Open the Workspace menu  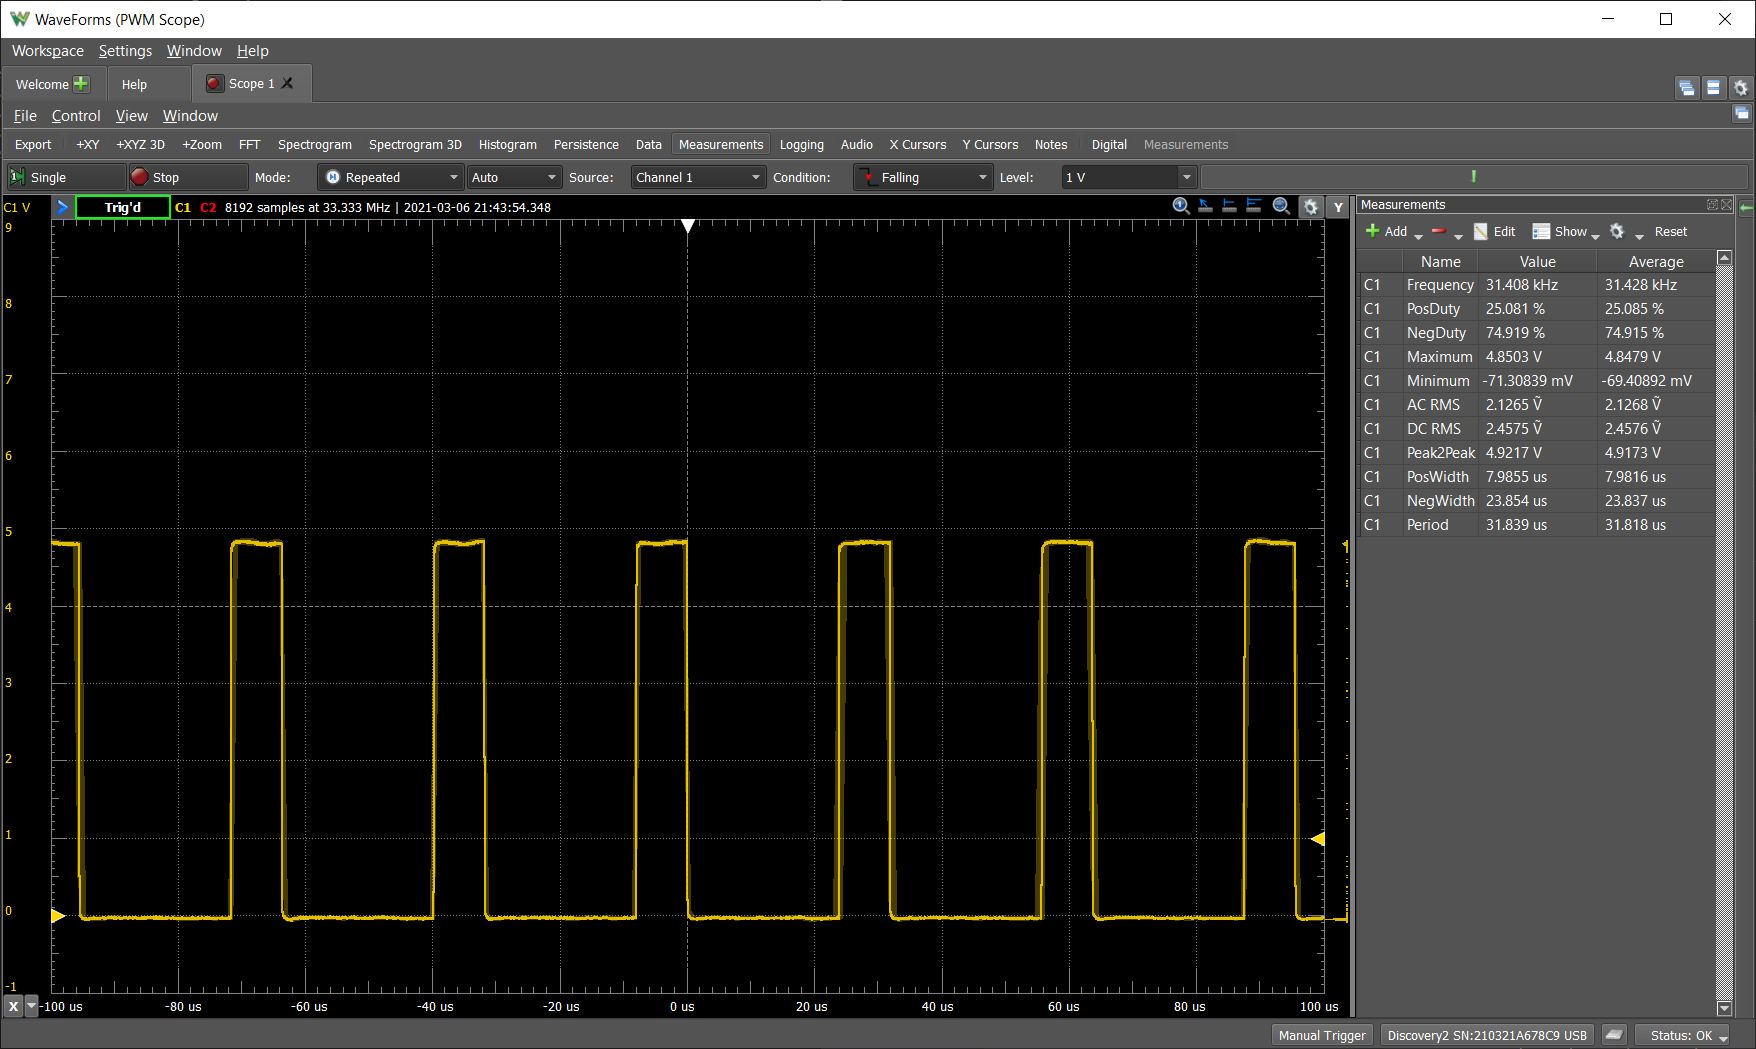pos(48,51)
